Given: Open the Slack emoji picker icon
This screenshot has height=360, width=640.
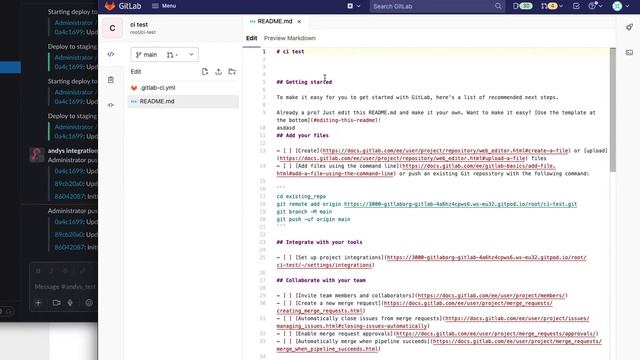Looking at the screenshot, I should pyautogui.click(x=89, y=303).
